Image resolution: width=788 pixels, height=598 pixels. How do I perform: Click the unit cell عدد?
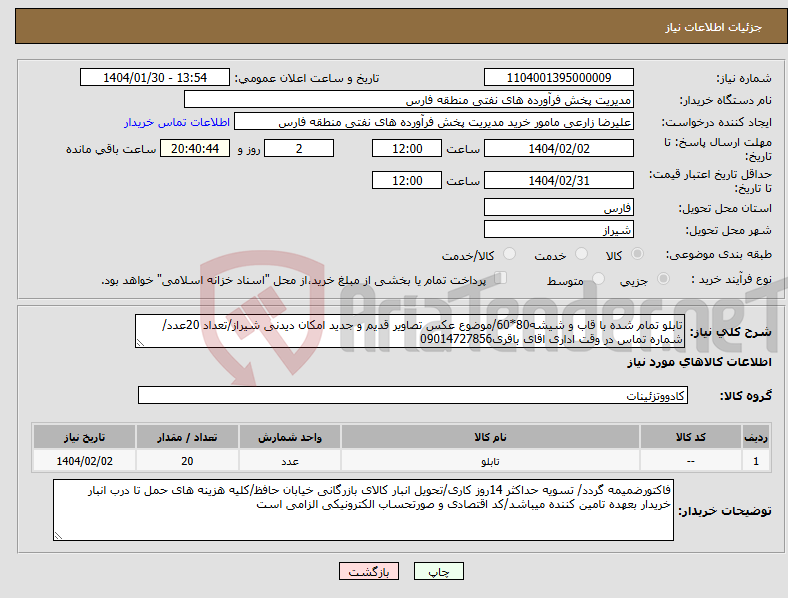tap(290, 461)
